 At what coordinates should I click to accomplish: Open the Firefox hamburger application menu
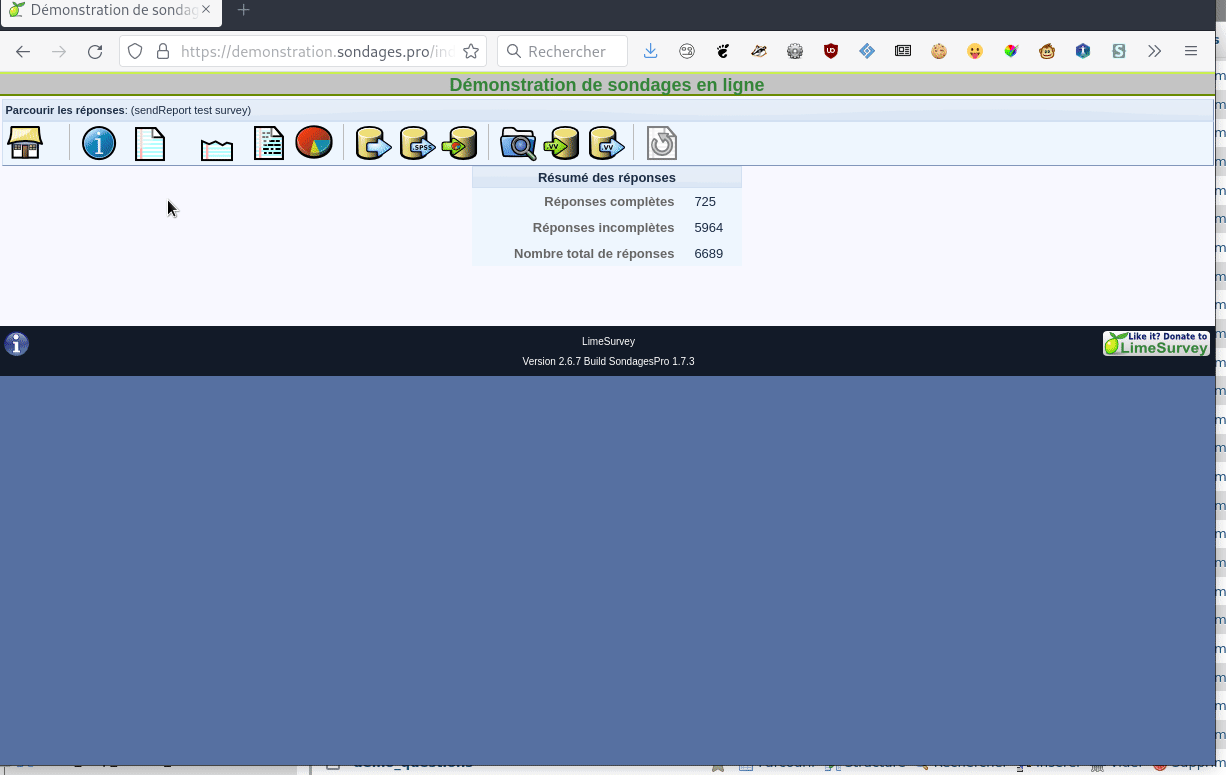pyautogui.click(x=1190, y=51)
